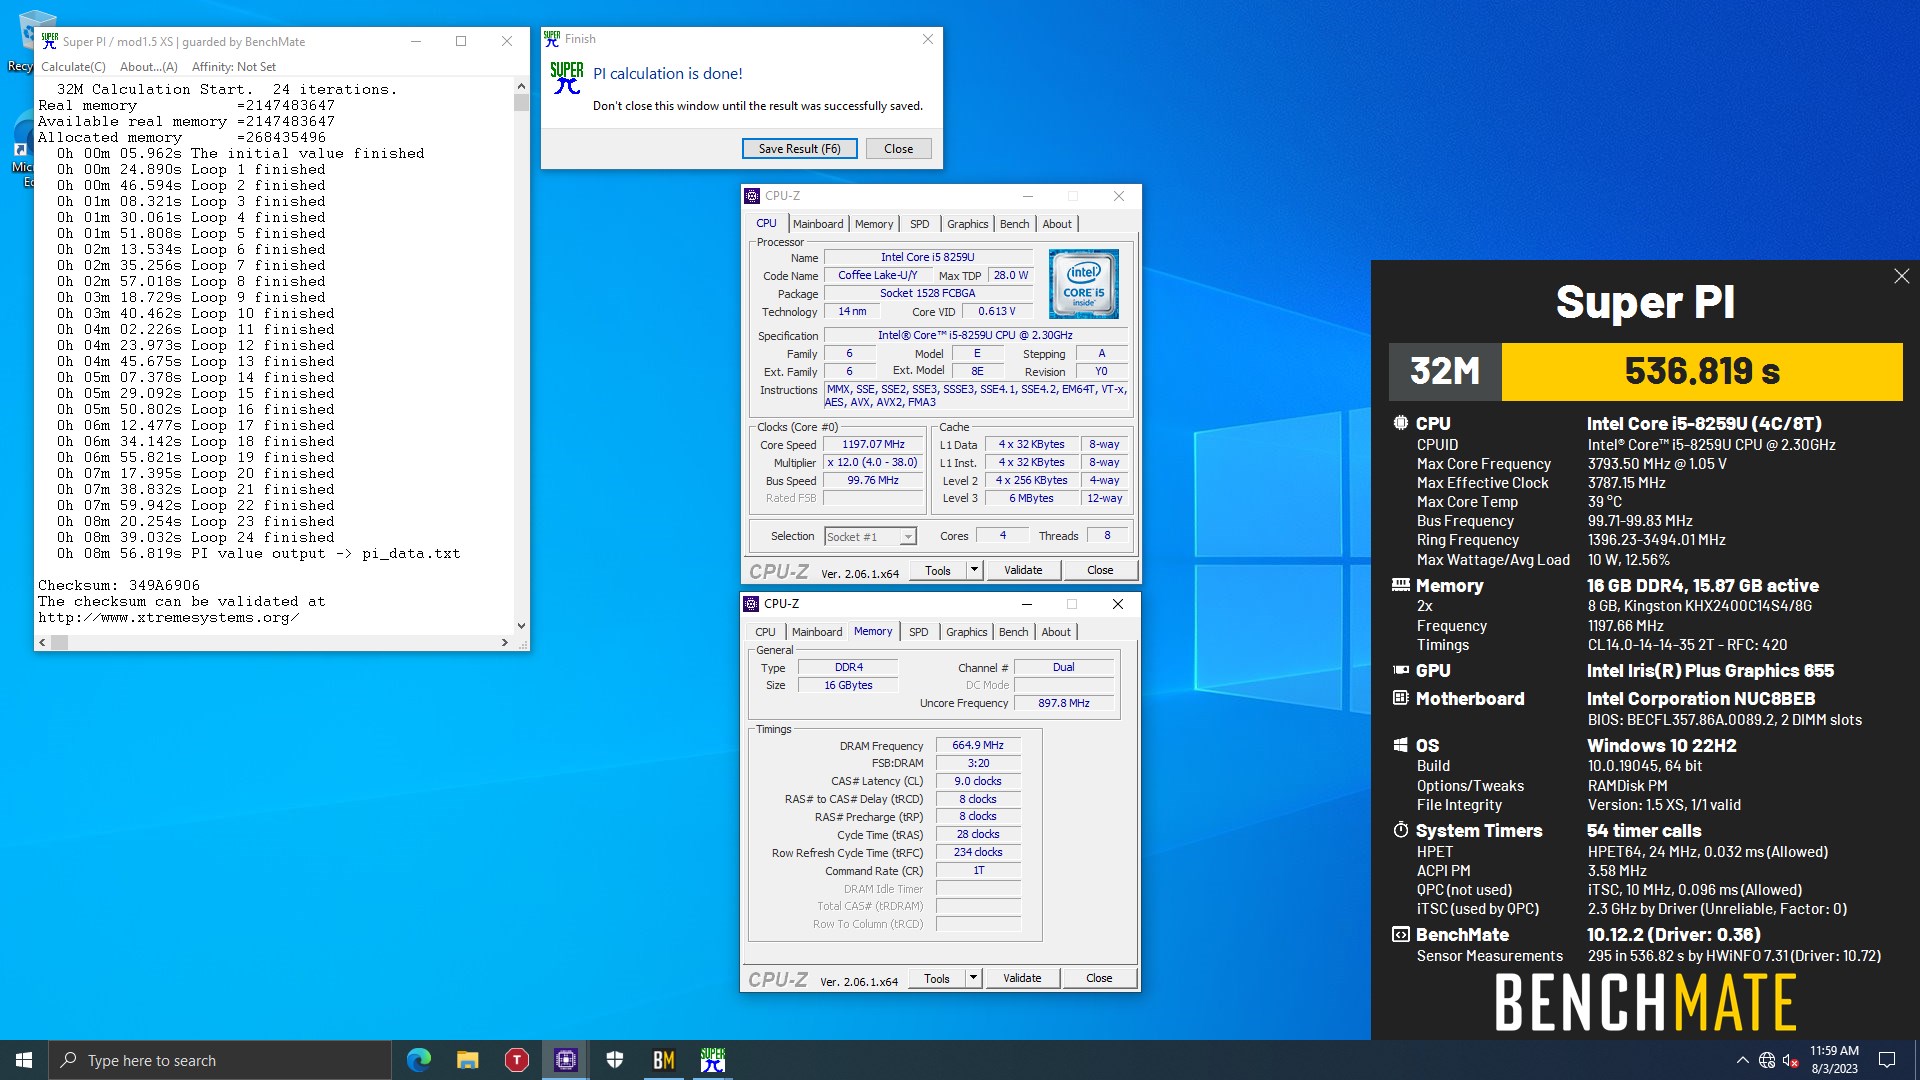Open Super PI taskbar icon
Screen dimensions: 1920x1080
point(713,1060)
